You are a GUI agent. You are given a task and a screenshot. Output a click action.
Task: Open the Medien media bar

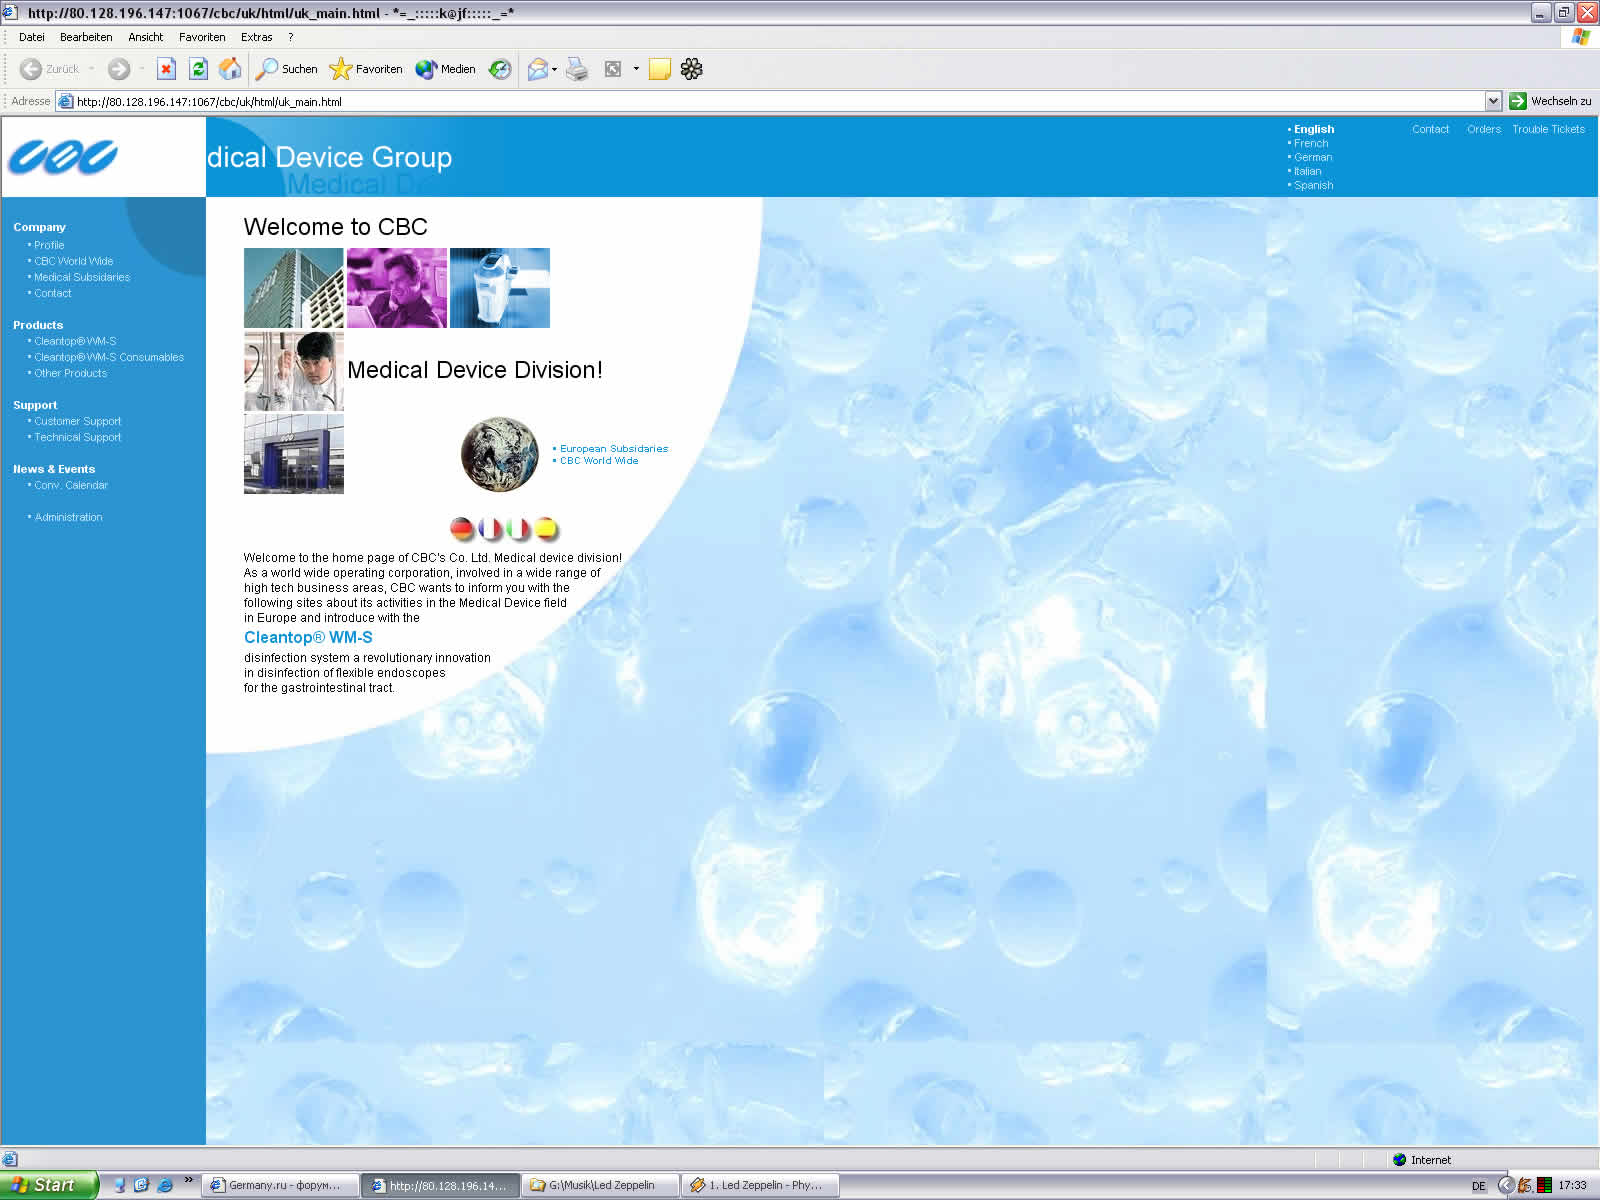[x=446, y=69]
